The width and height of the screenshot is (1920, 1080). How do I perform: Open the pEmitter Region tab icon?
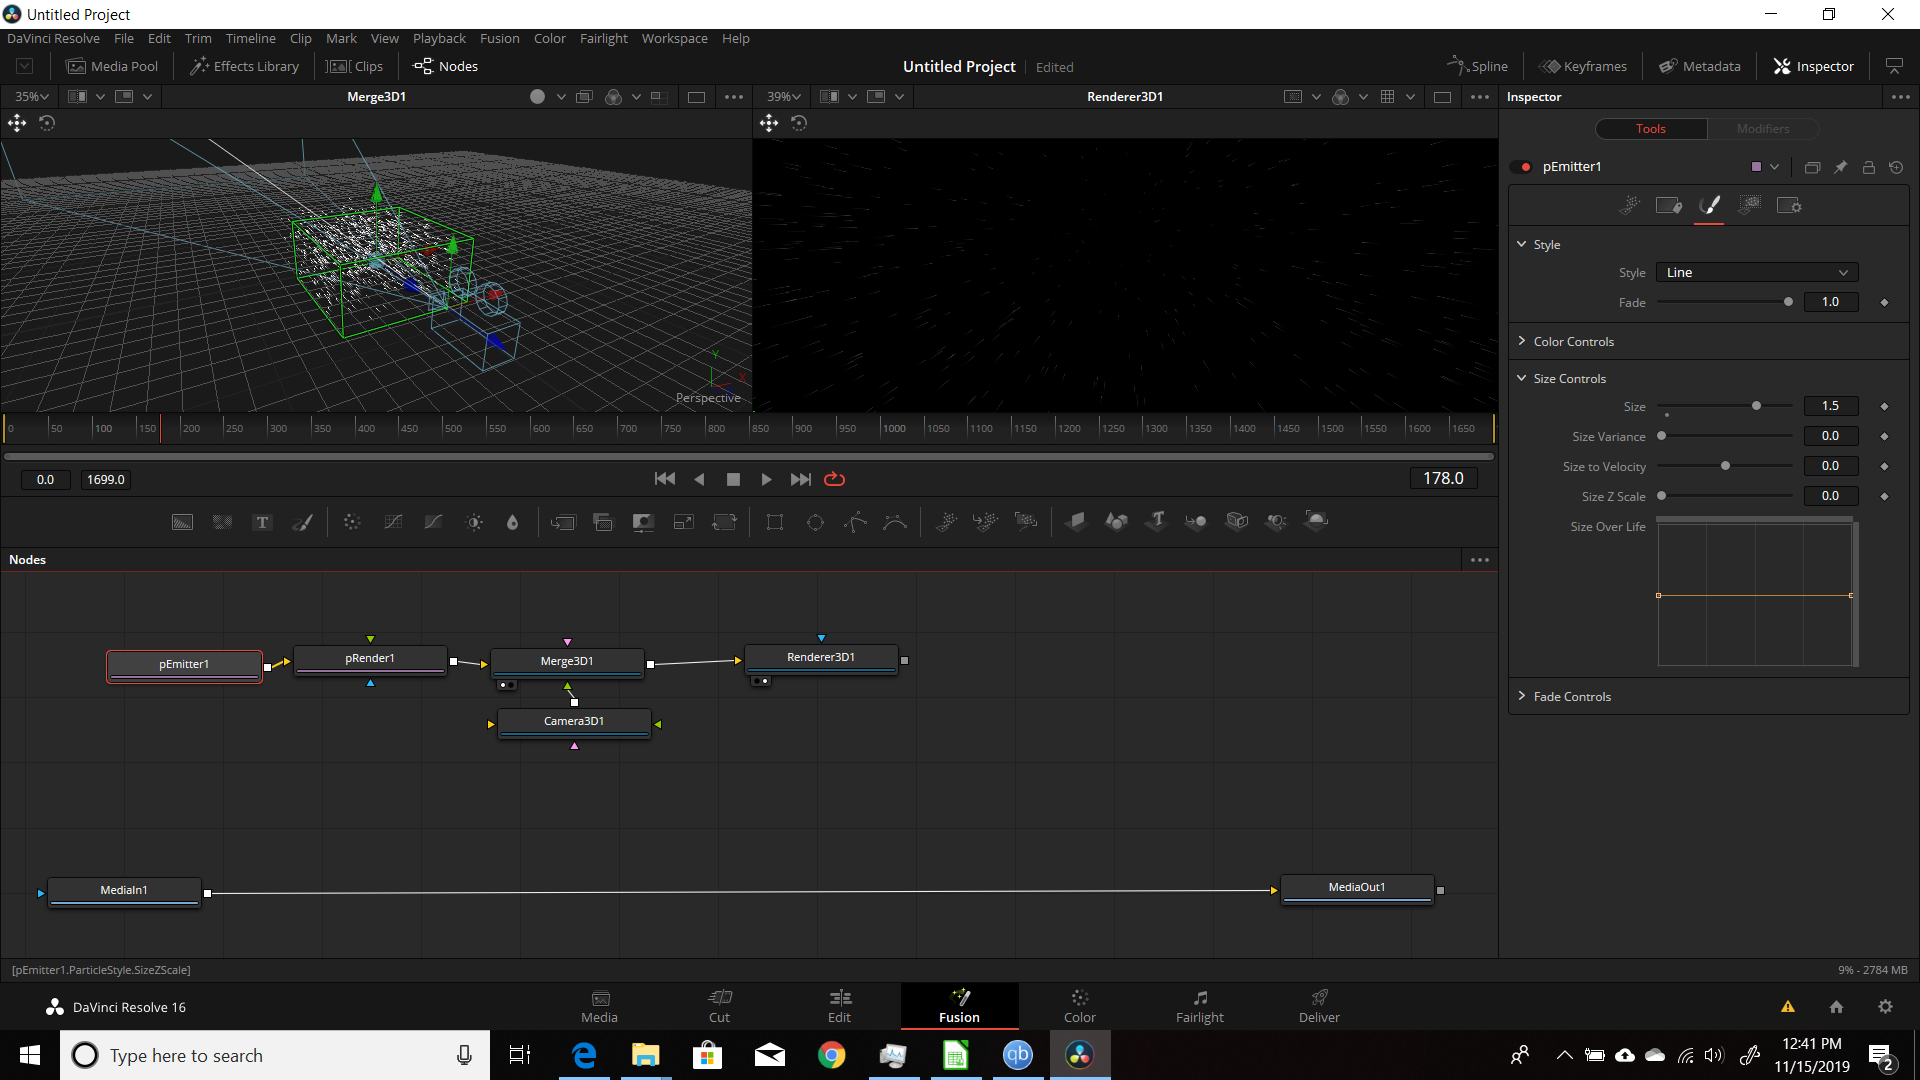point(1749,205)
